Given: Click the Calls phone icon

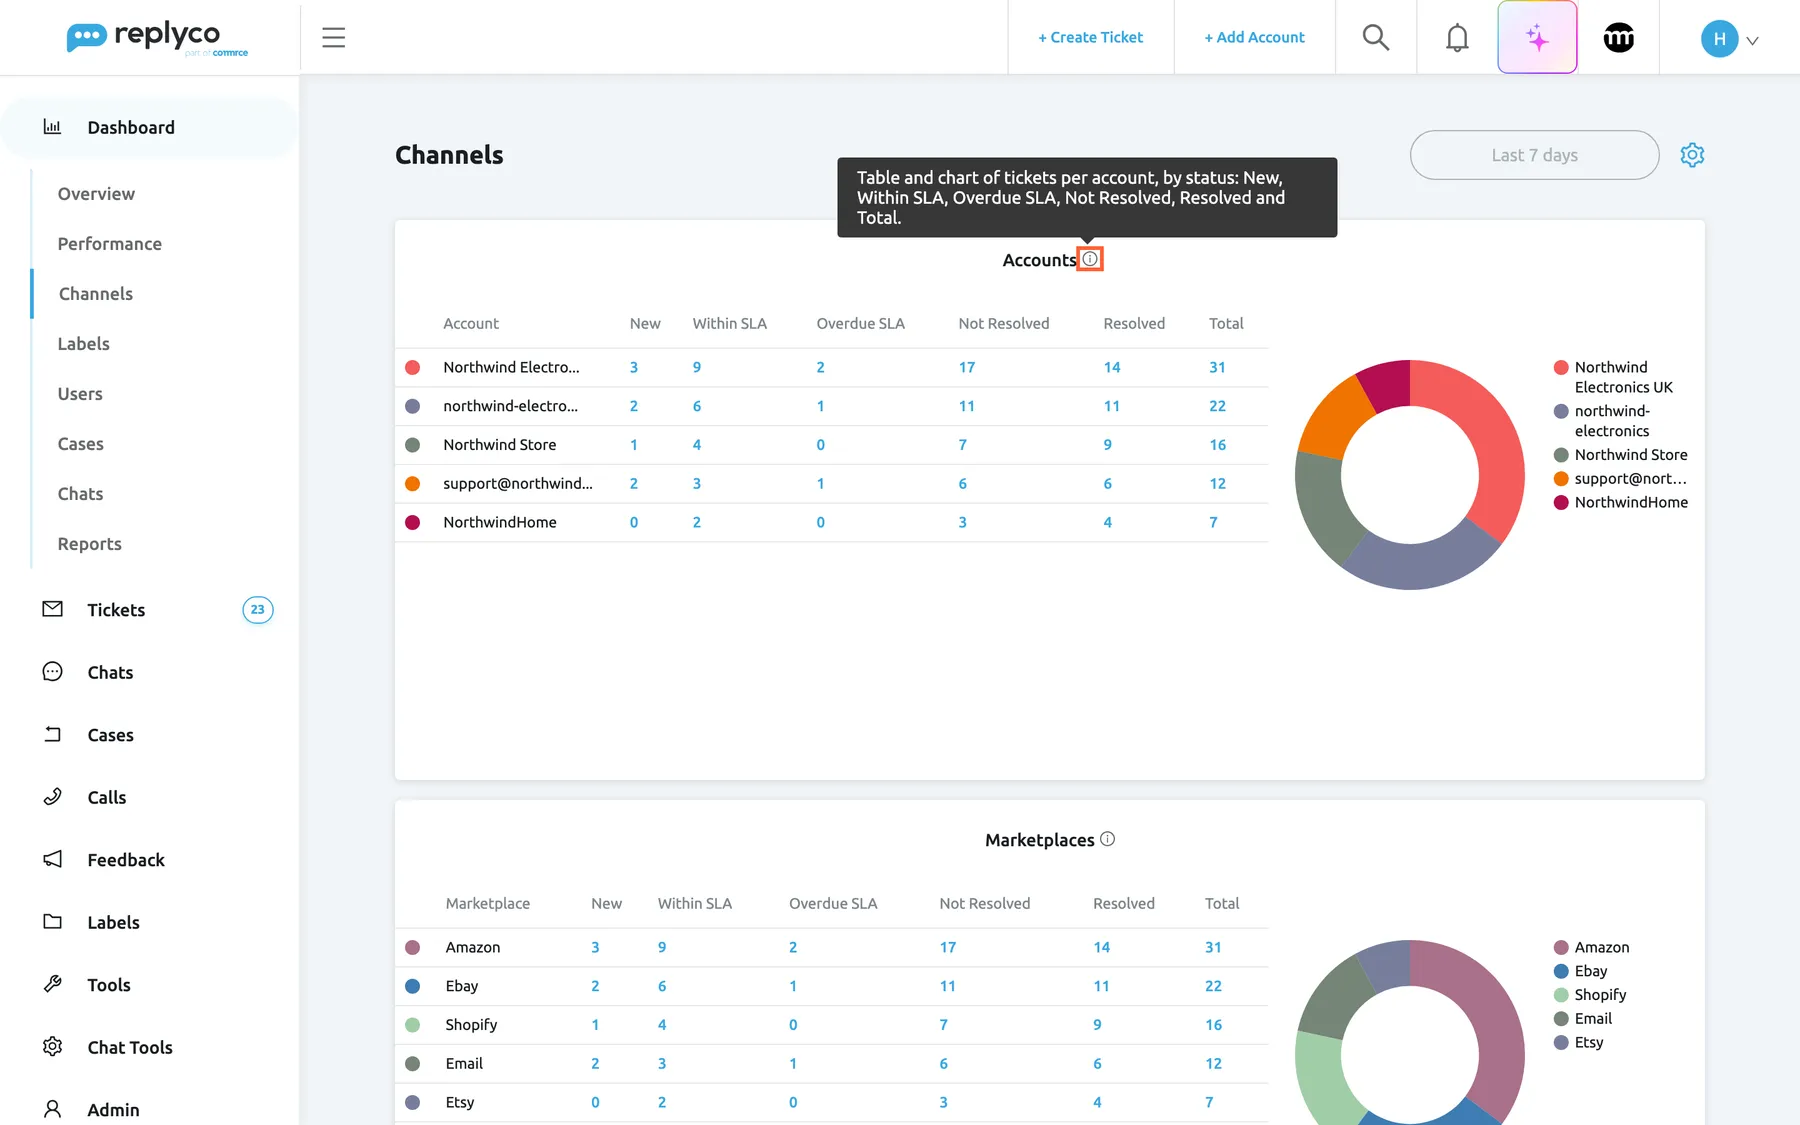Looking at the screenshot, I should point(53,797).
